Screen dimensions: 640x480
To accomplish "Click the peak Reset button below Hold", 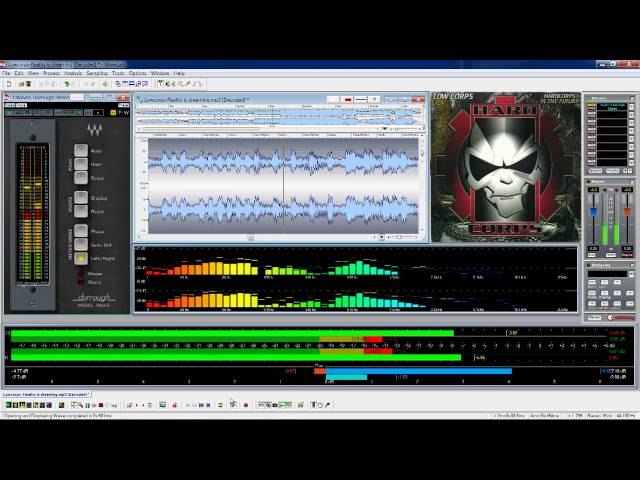I will coord(81,178).
